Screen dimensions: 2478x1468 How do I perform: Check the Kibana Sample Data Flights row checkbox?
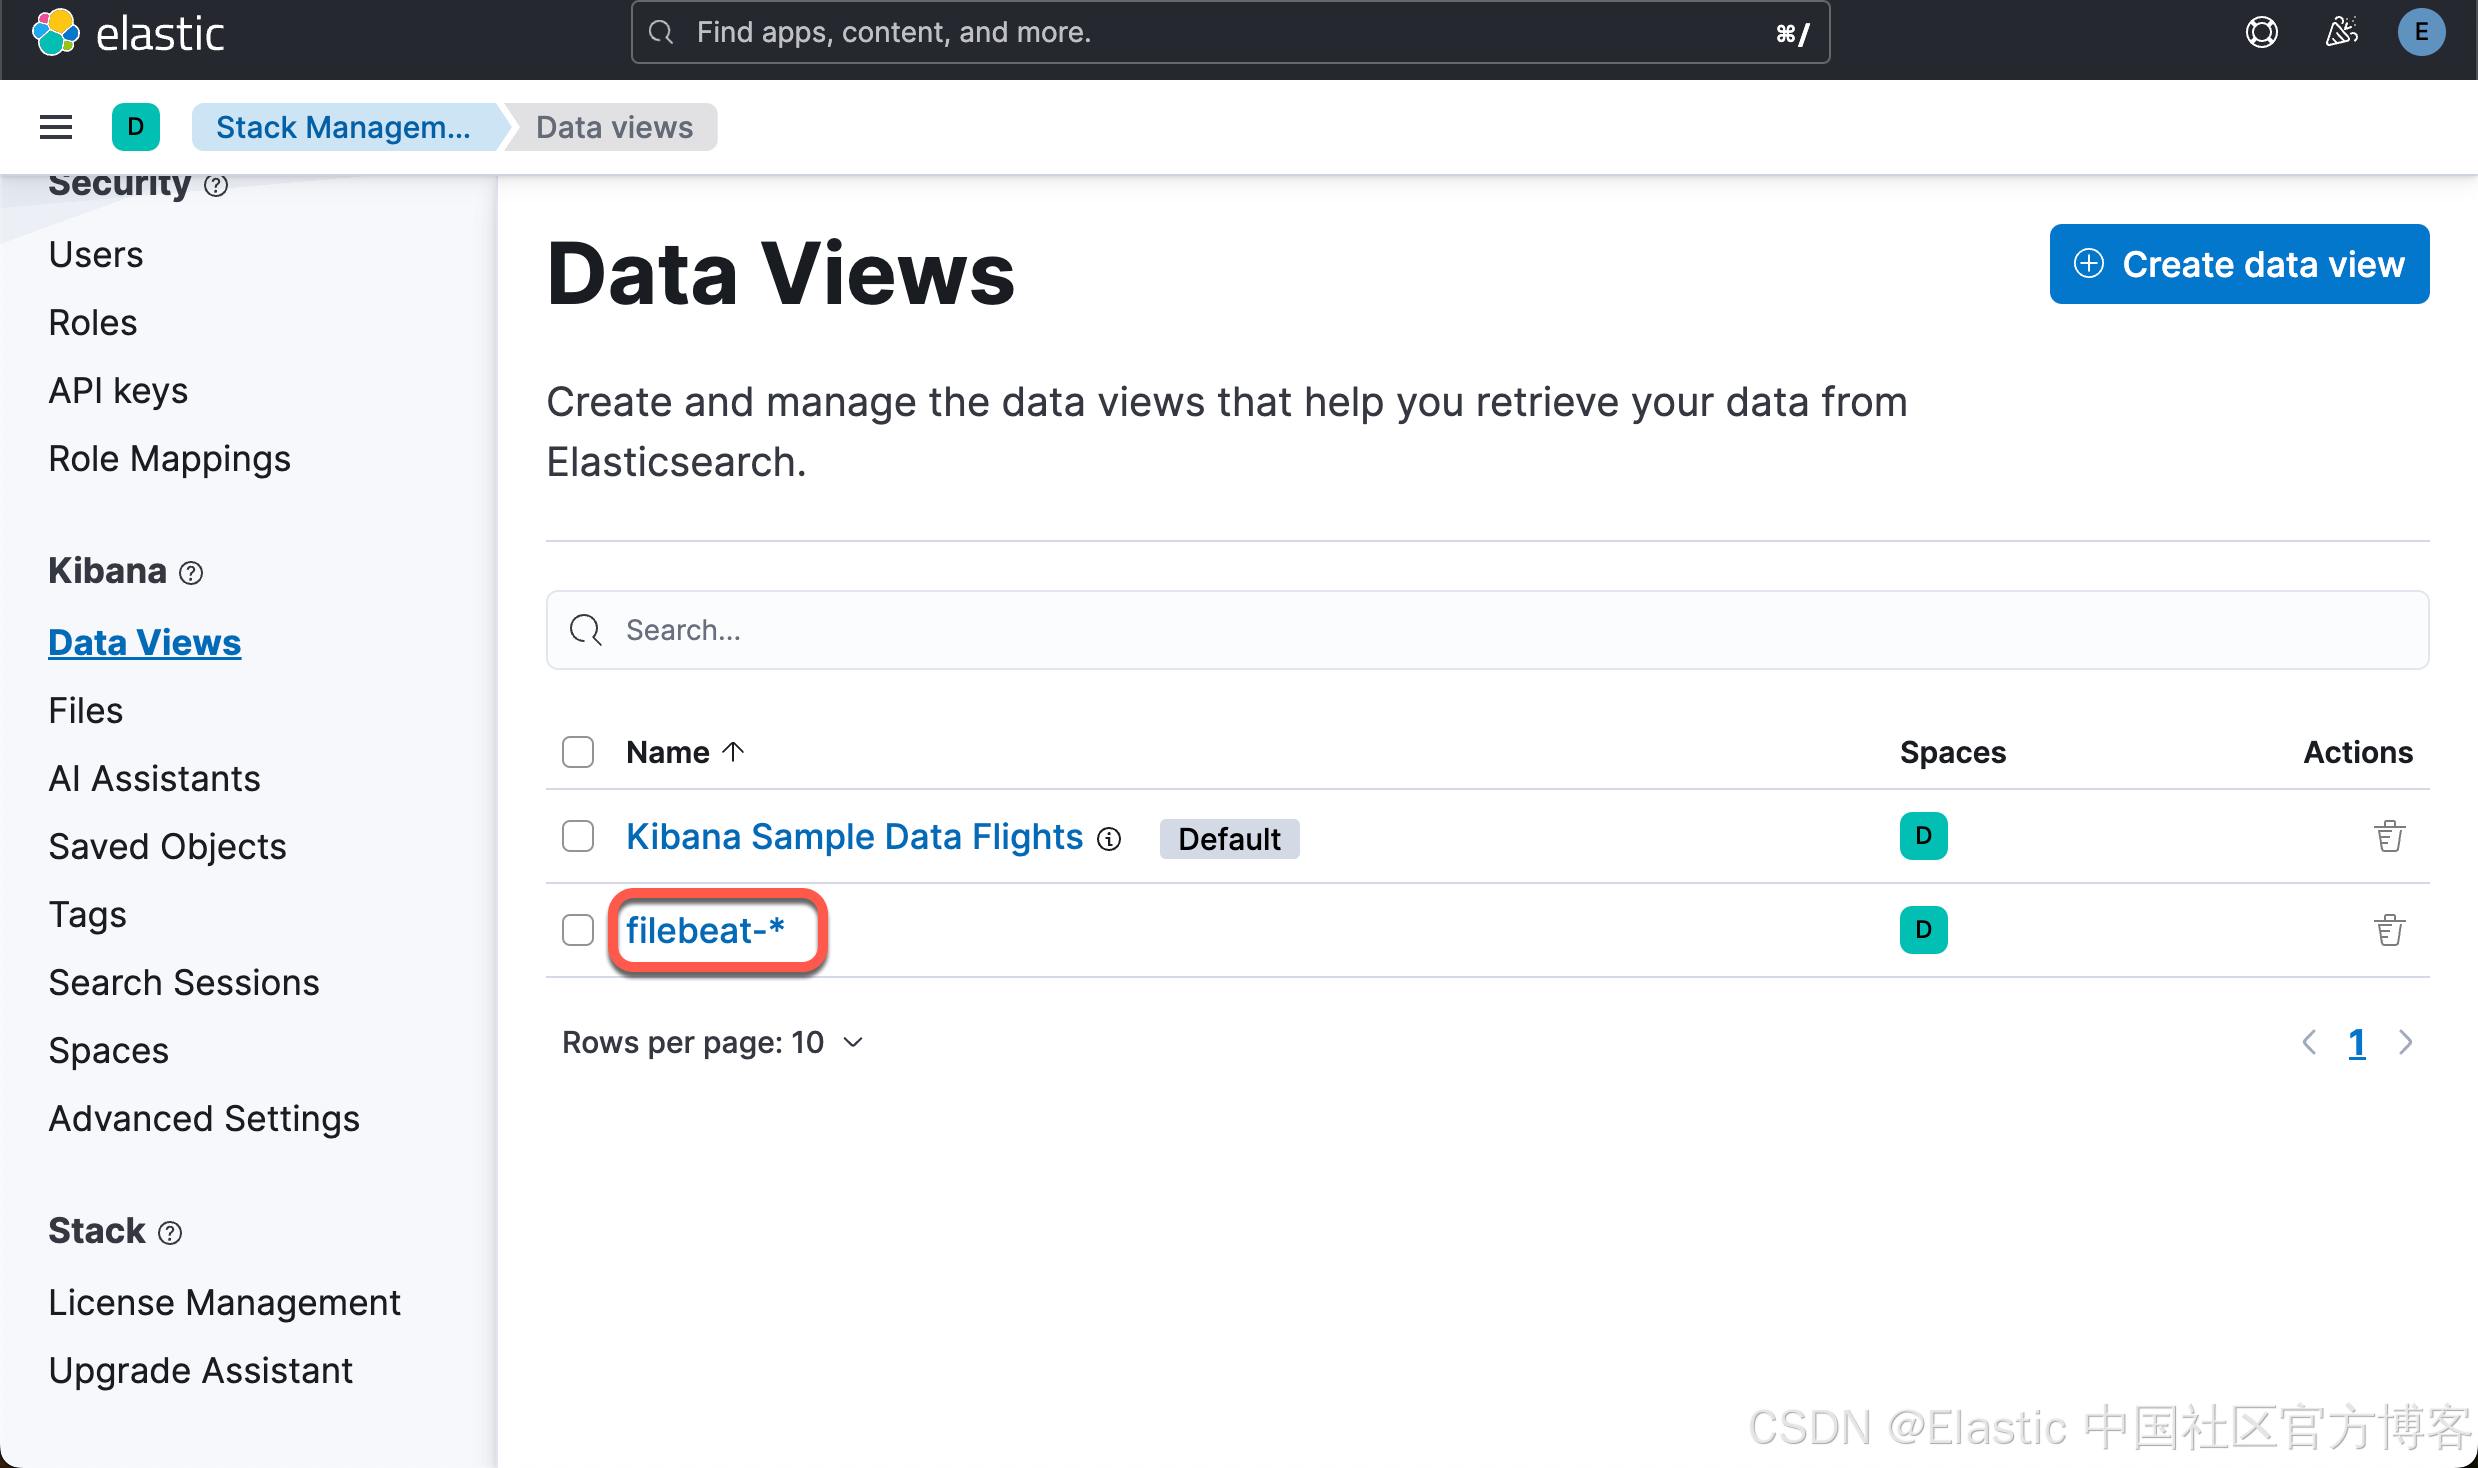578,836
